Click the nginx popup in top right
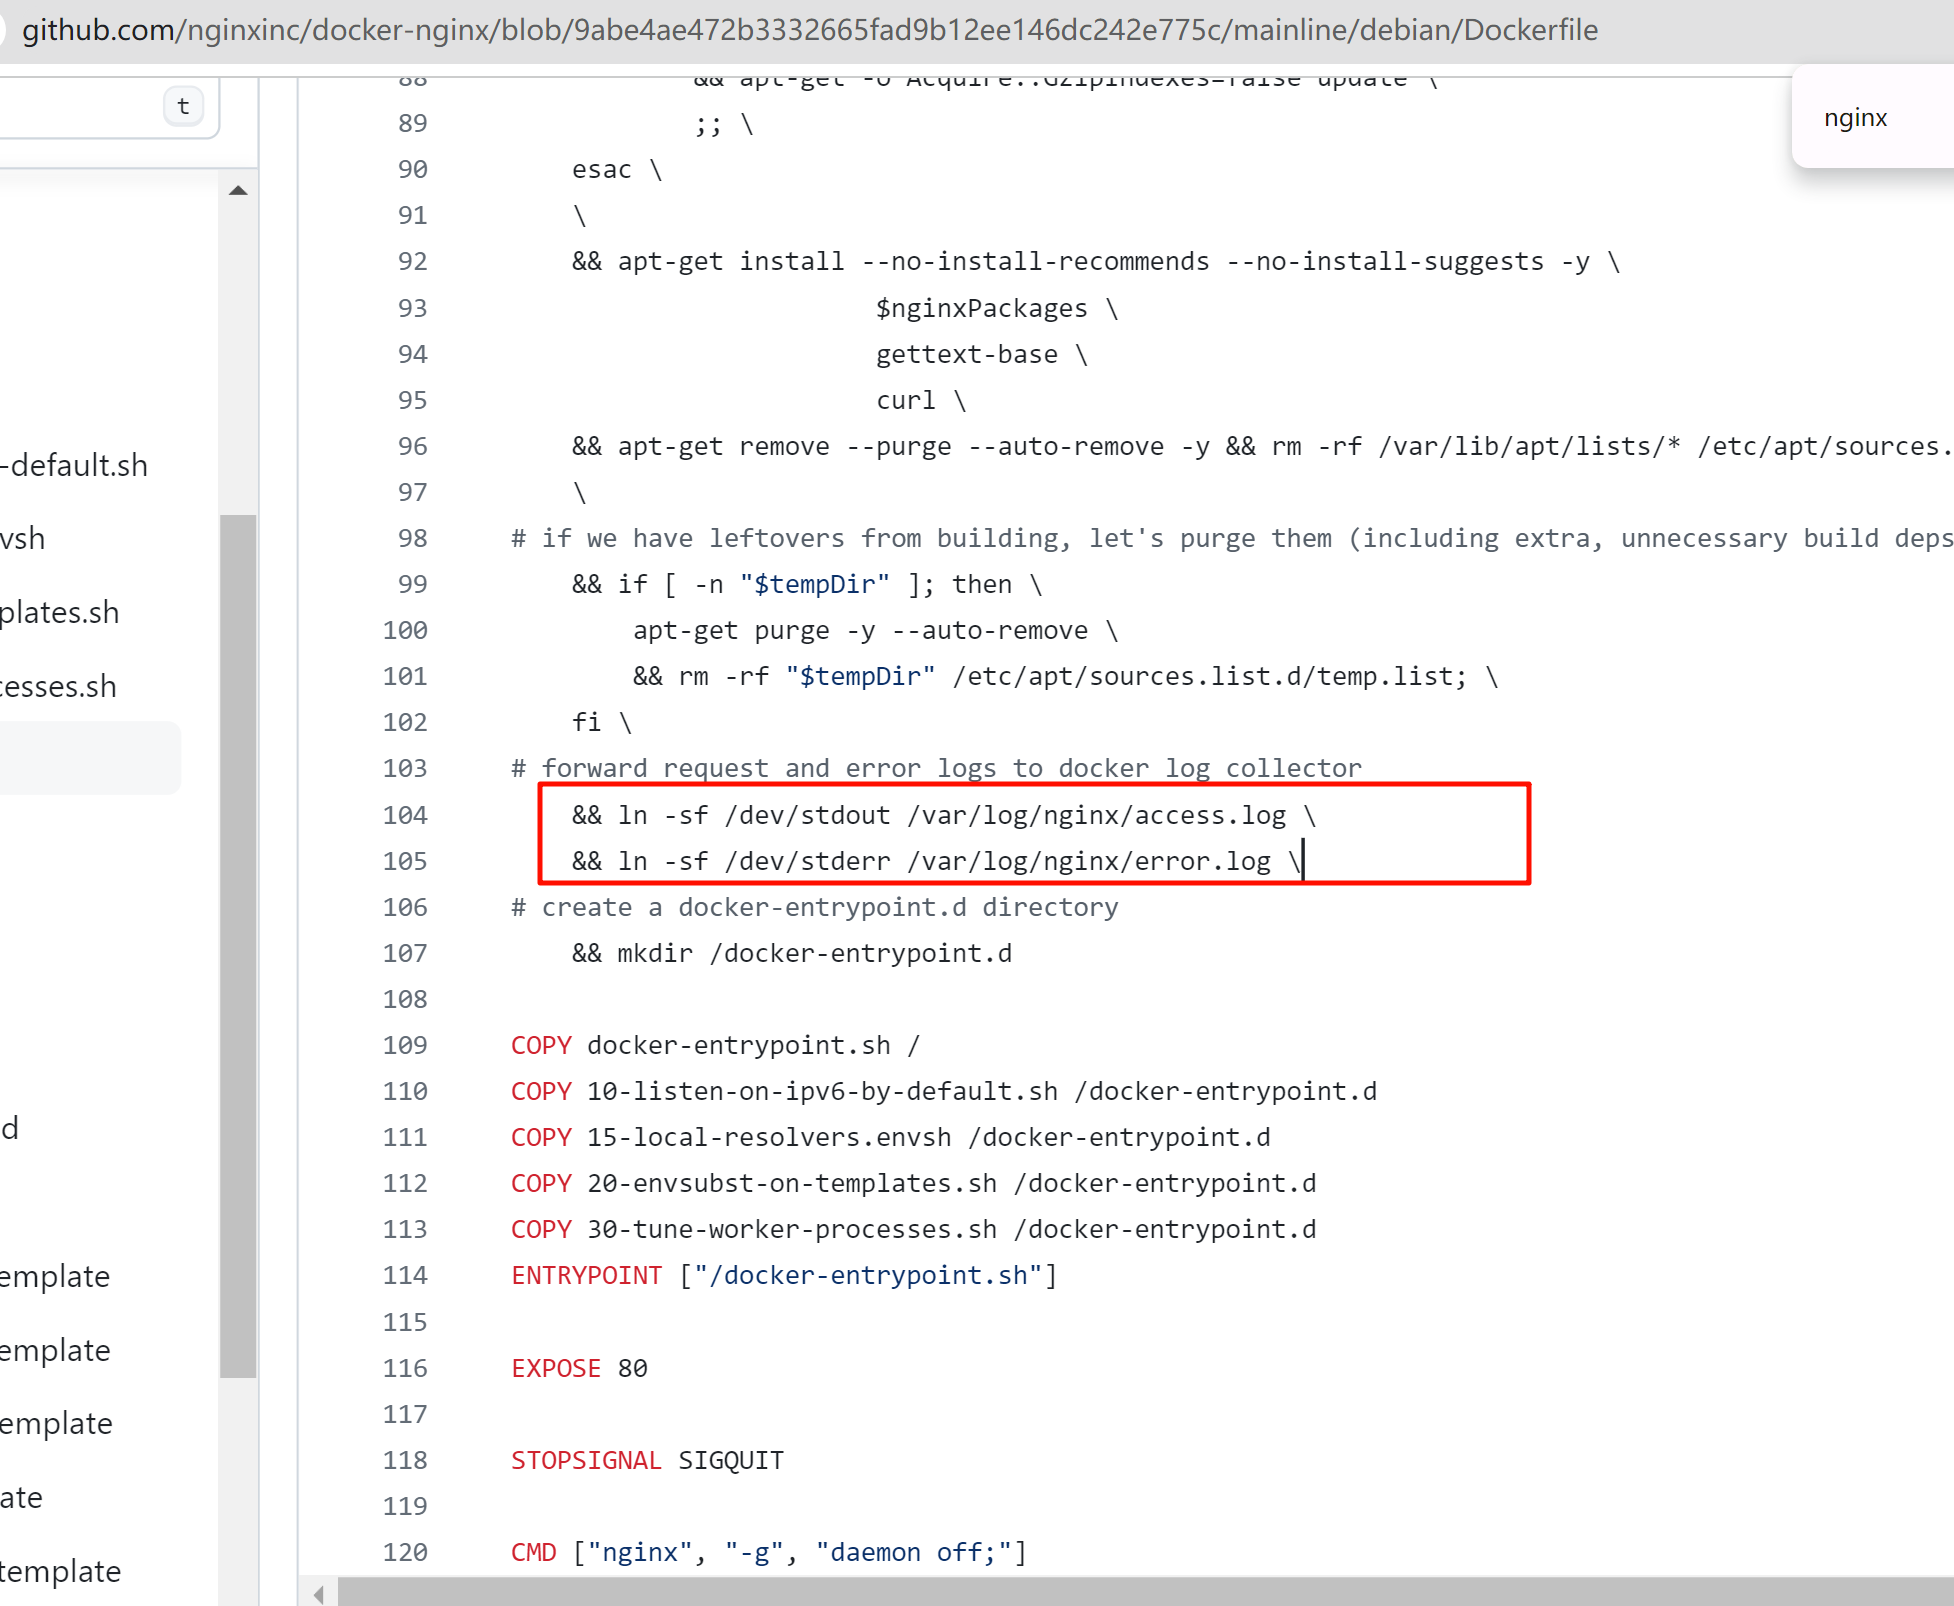 point(1857,118)
